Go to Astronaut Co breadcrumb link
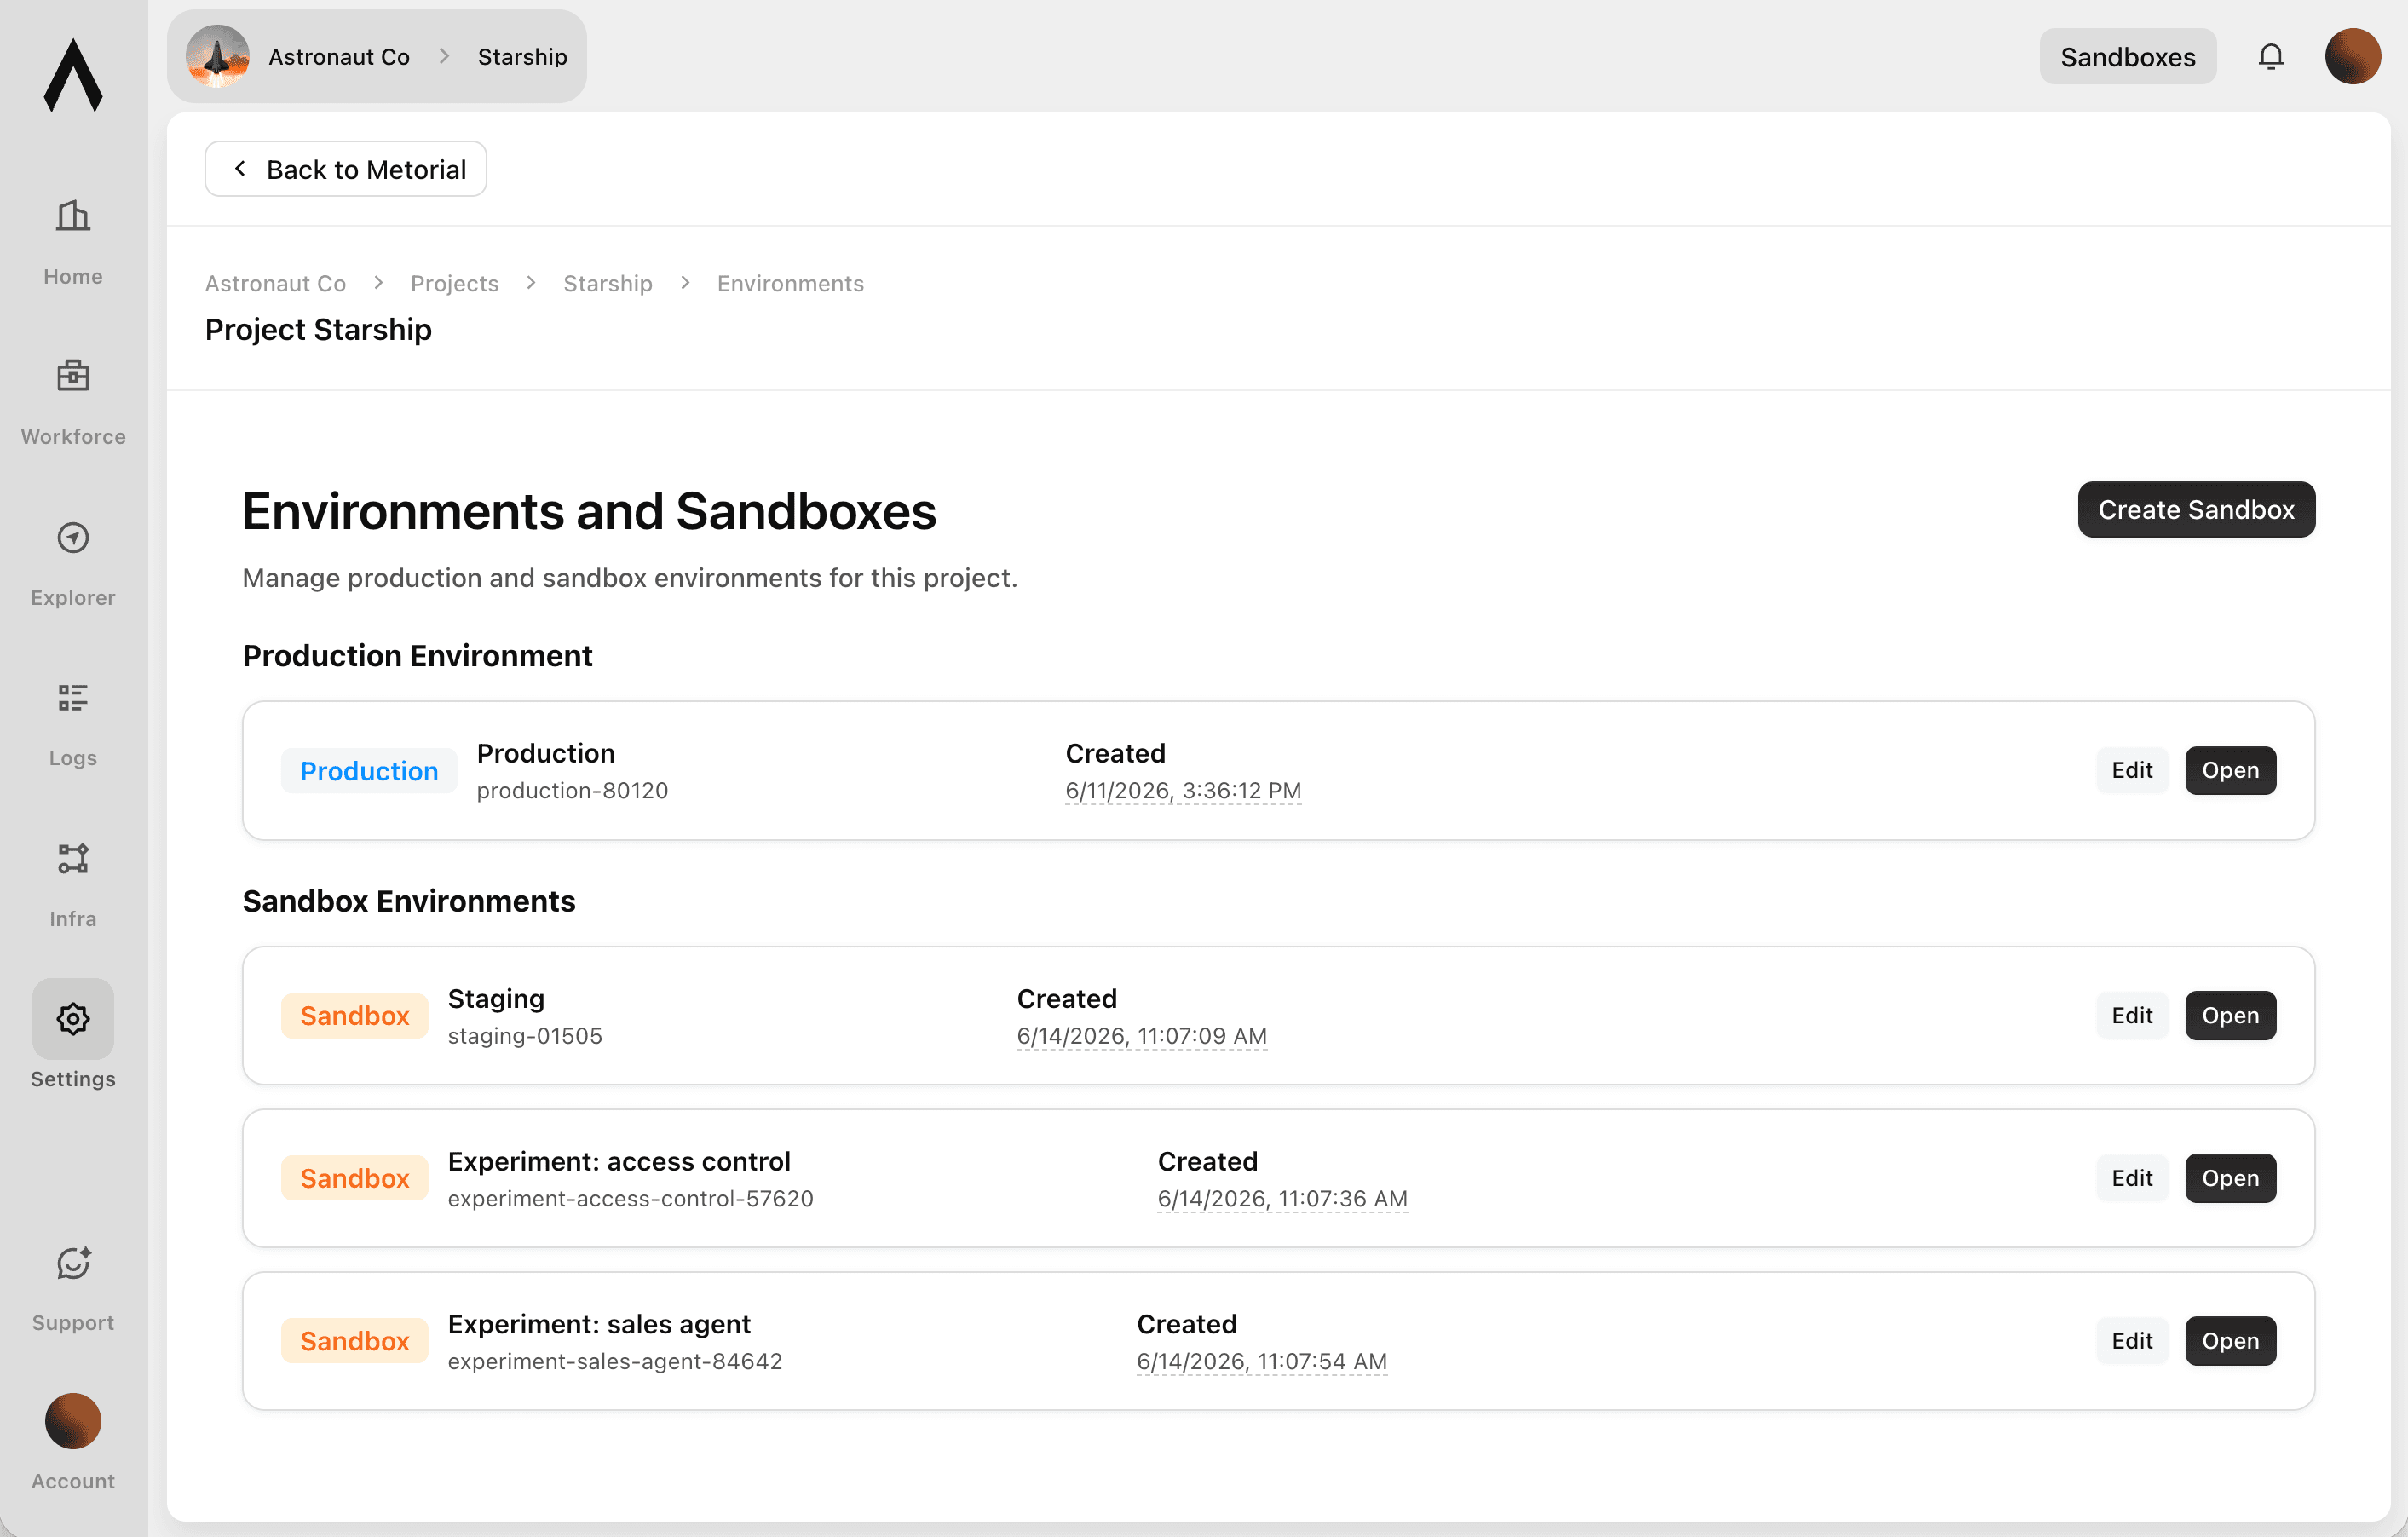Image resolution: width=2408 pixels, height=1537 pixels. click(x=275, y=283)
